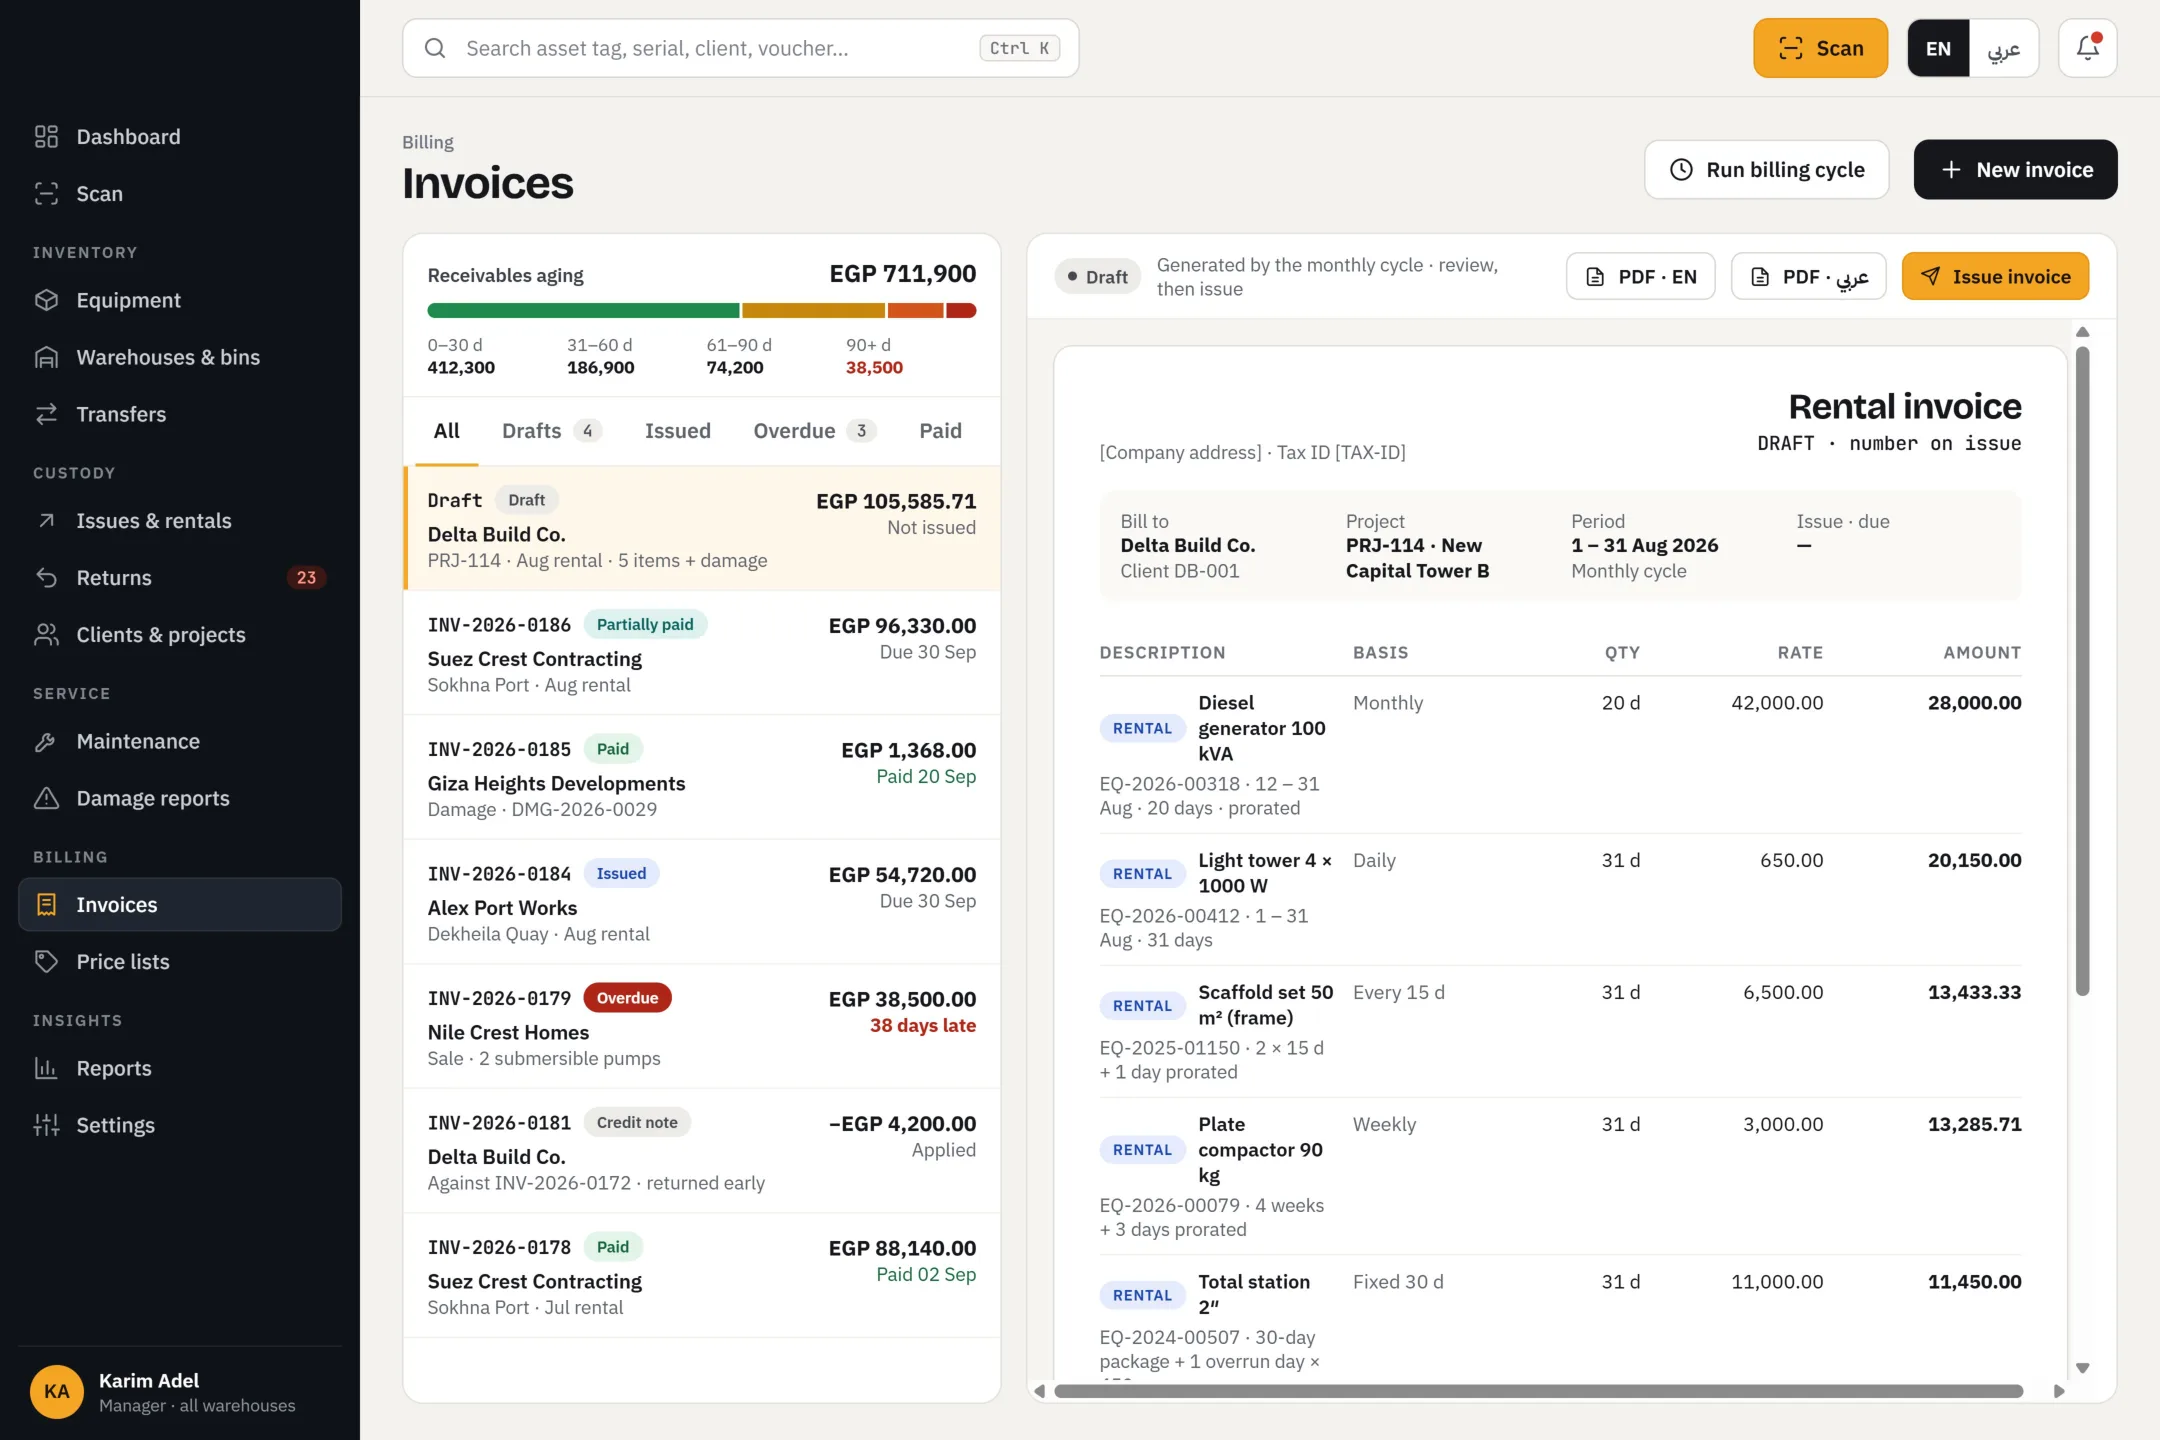Open Warehouses & bins icon
The width and height of the screenshot is (2160, 1440).
tap(46, 357)
